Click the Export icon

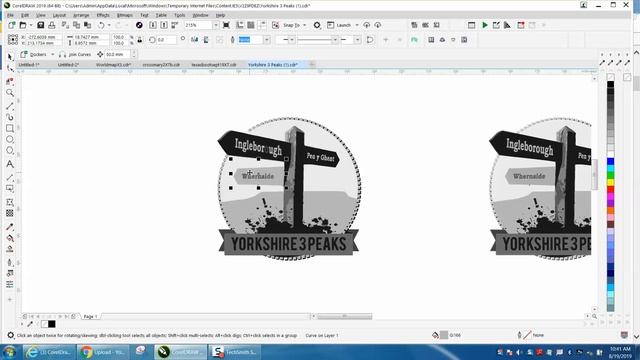(164, 25)
